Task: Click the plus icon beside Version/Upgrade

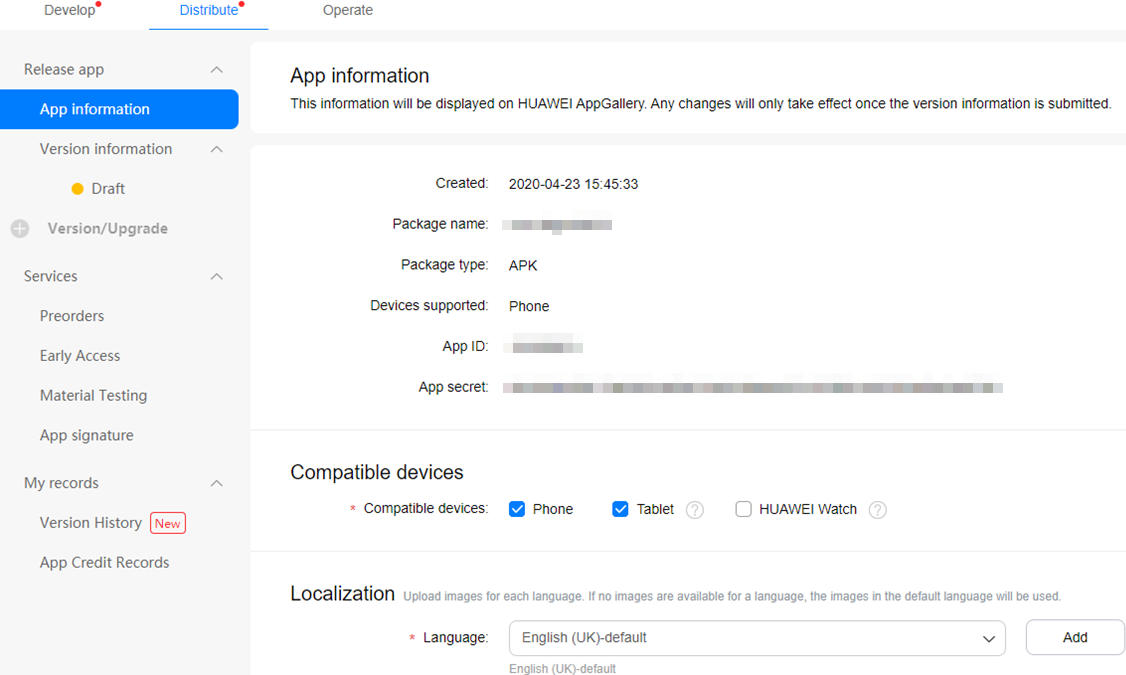Action: [20, 229]
